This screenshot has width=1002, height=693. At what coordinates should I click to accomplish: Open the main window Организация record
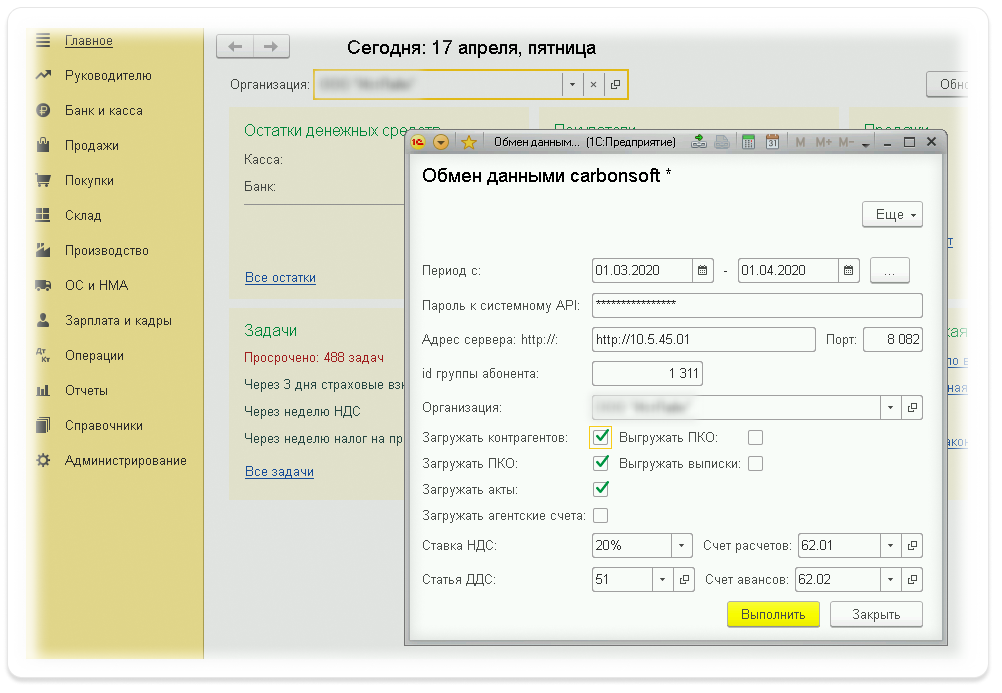click(615, 84)
